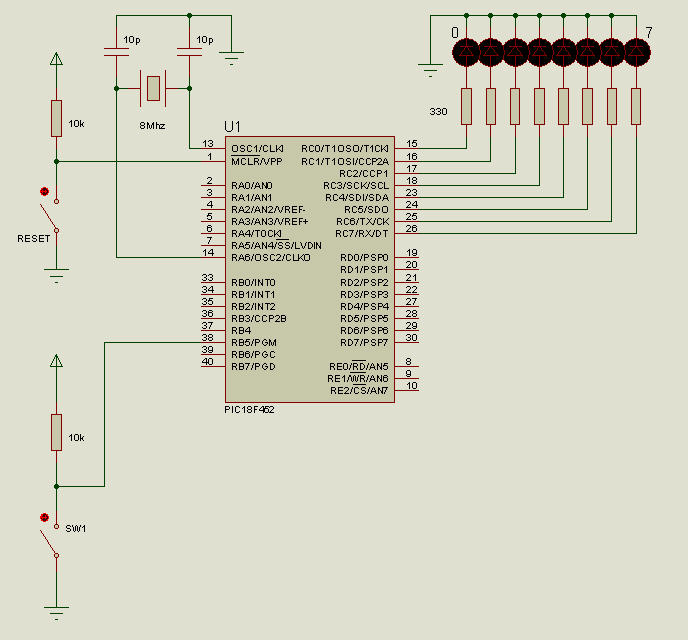This screenshot has width=688, height=640.
Task: Click the PIC18F452 part label
Action: click(x=249, y=410)
